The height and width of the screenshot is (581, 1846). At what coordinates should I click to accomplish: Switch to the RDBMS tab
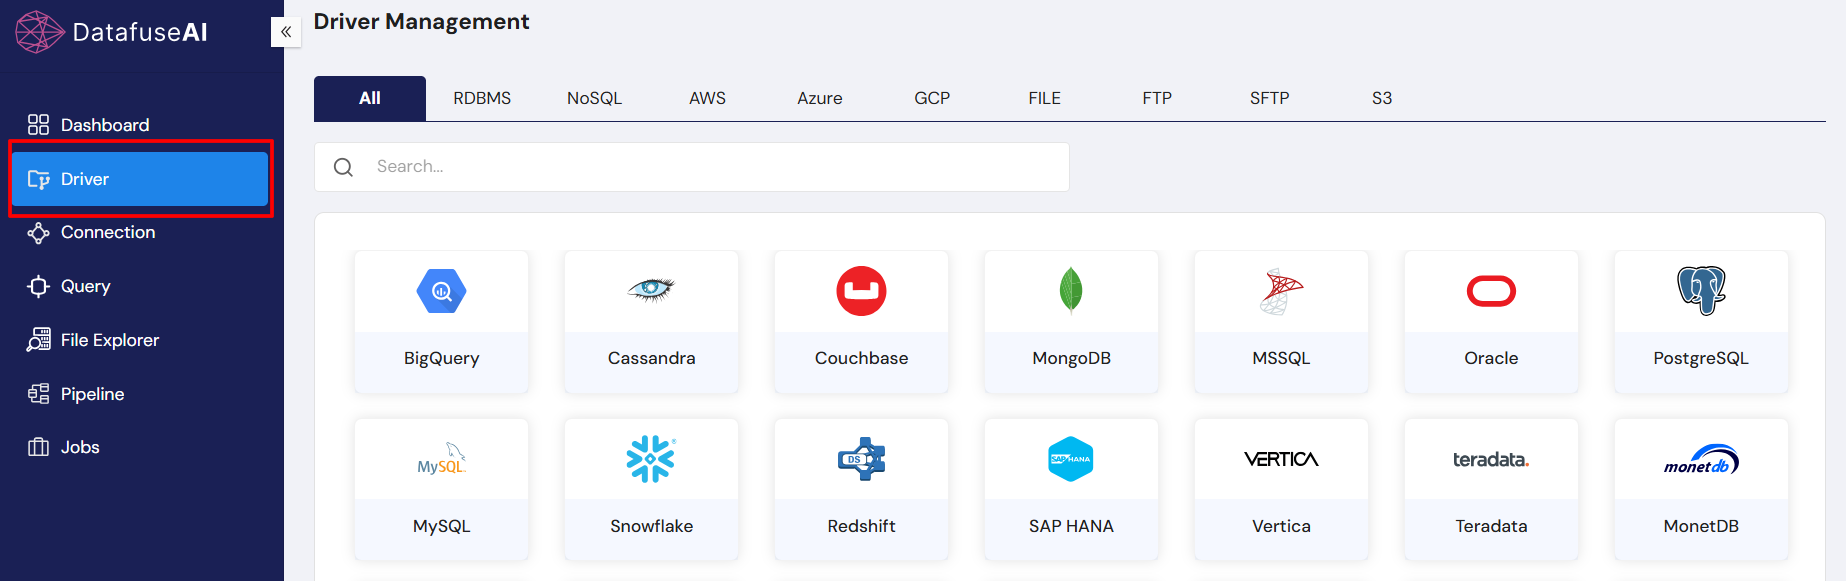pos(481,99)
